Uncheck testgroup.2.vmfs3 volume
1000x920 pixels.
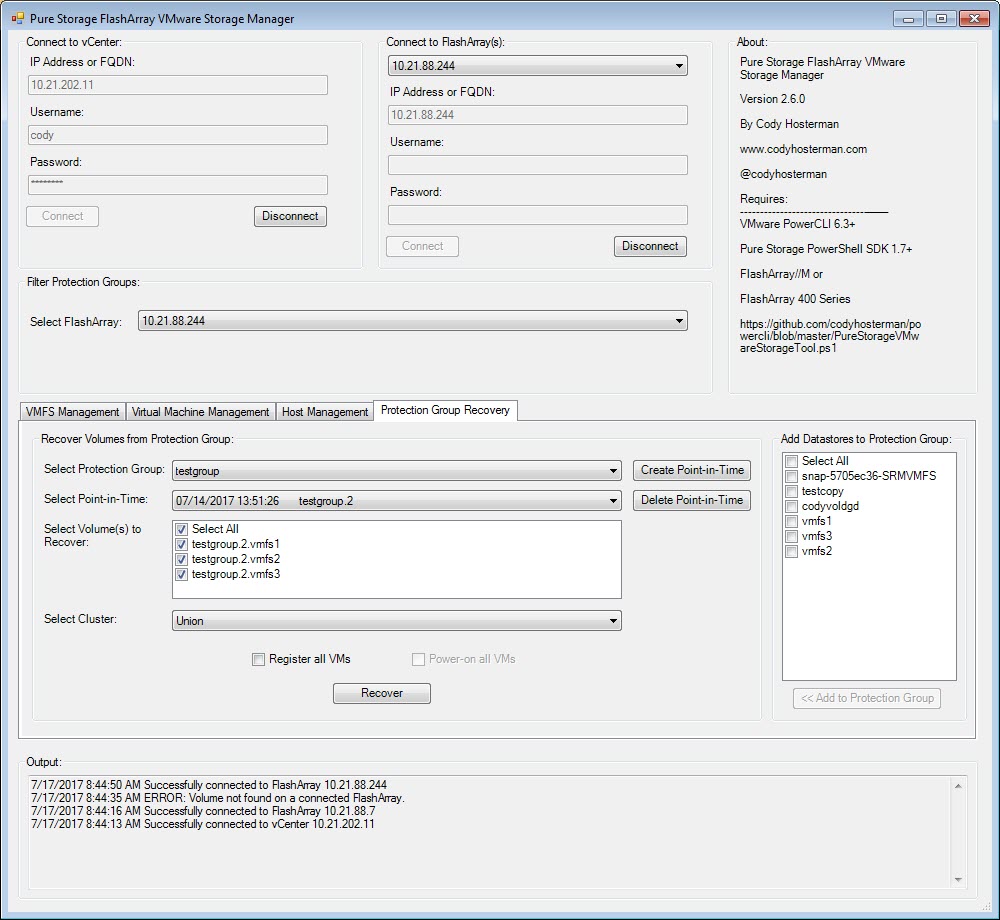[x=182, y=574]
